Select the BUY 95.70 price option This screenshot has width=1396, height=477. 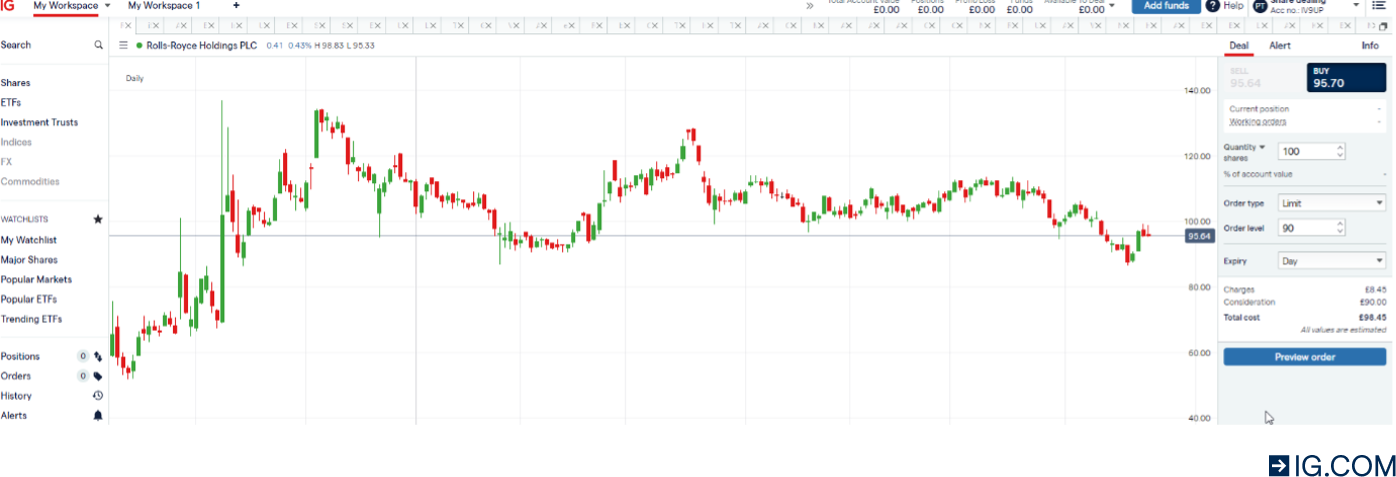pyautogui.click(x=1346, y=78)
